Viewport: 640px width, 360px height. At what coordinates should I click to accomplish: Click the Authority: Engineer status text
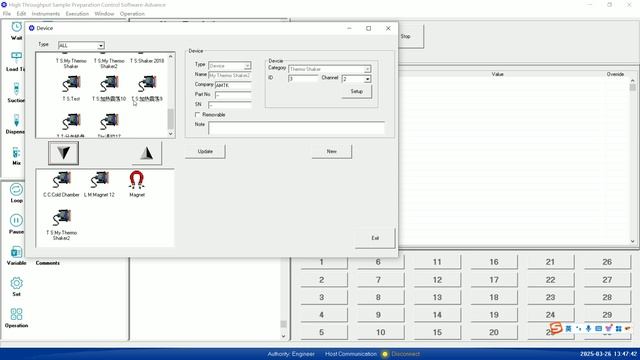pyautogui.click(x=291, y=354)
